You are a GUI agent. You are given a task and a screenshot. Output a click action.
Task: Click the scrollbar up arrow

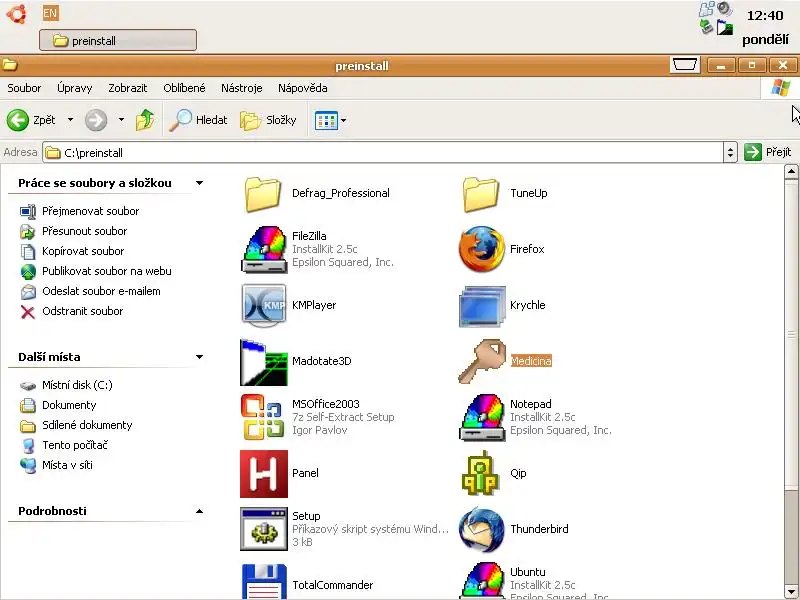point(791,172)
